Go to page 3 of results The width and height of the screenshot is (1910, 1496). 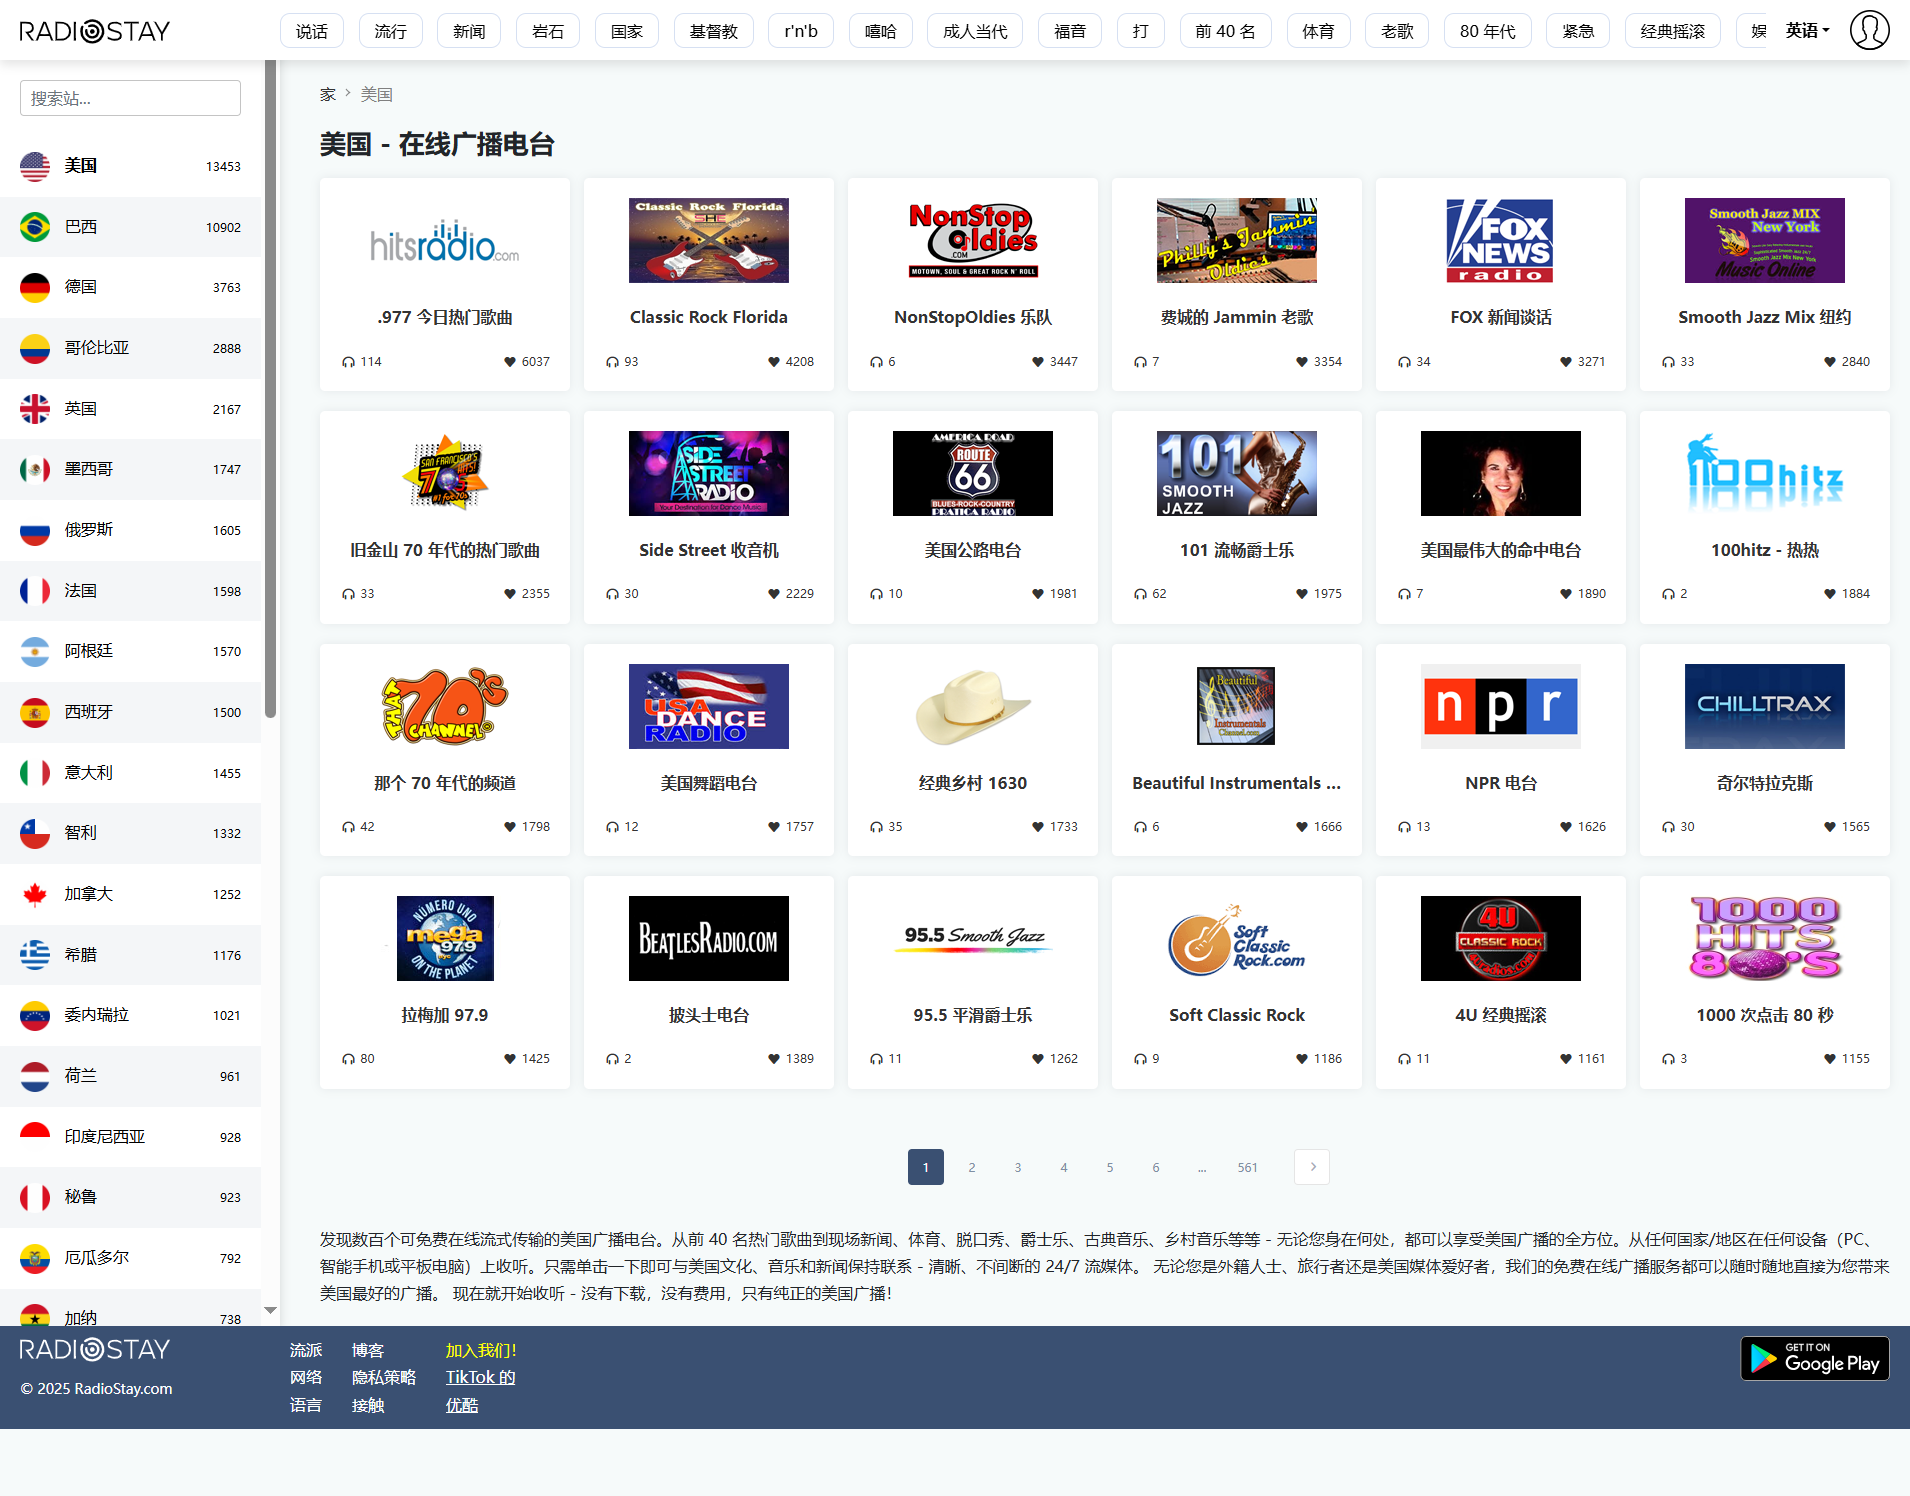pyautogui.click(x=1018, y=1167)
